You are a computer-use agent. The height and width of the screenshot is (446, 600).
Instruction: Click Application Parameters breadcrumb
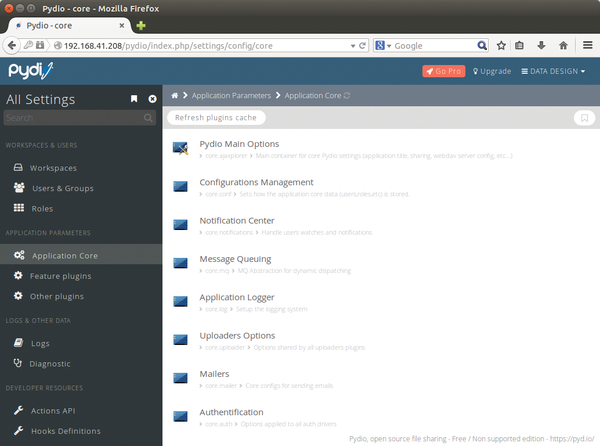pos(231,96)
